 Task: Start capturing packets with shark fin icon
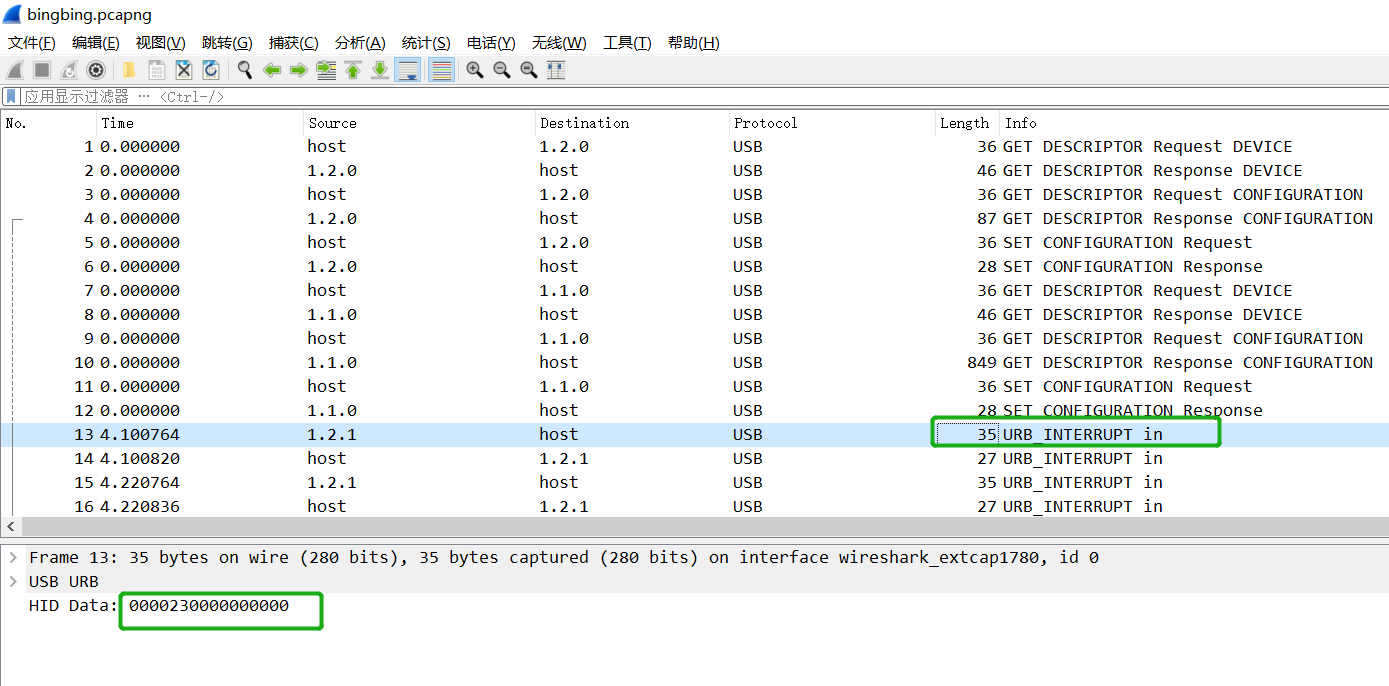(15, 70)
